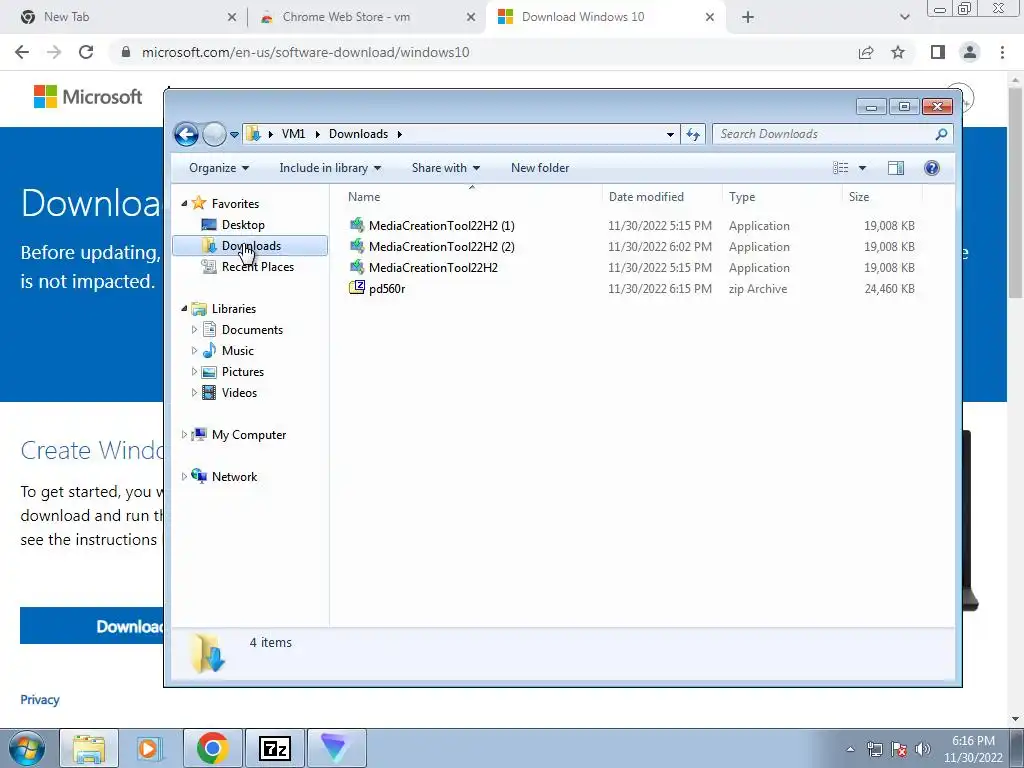Open Chrome's three-dot menu
The image size is (1024, 768).
click(x=1002, y=52)
